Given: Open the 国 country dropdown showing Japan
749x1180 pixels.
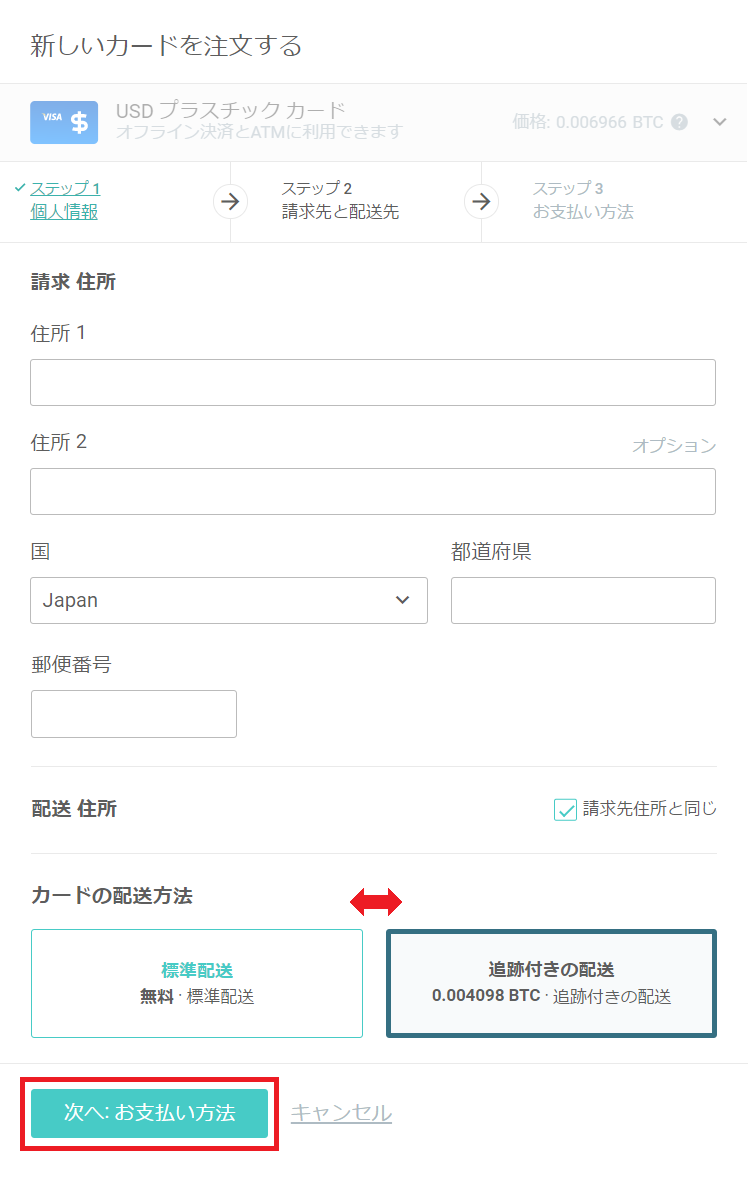Looking at the screenshot, I should pos(229,600).
